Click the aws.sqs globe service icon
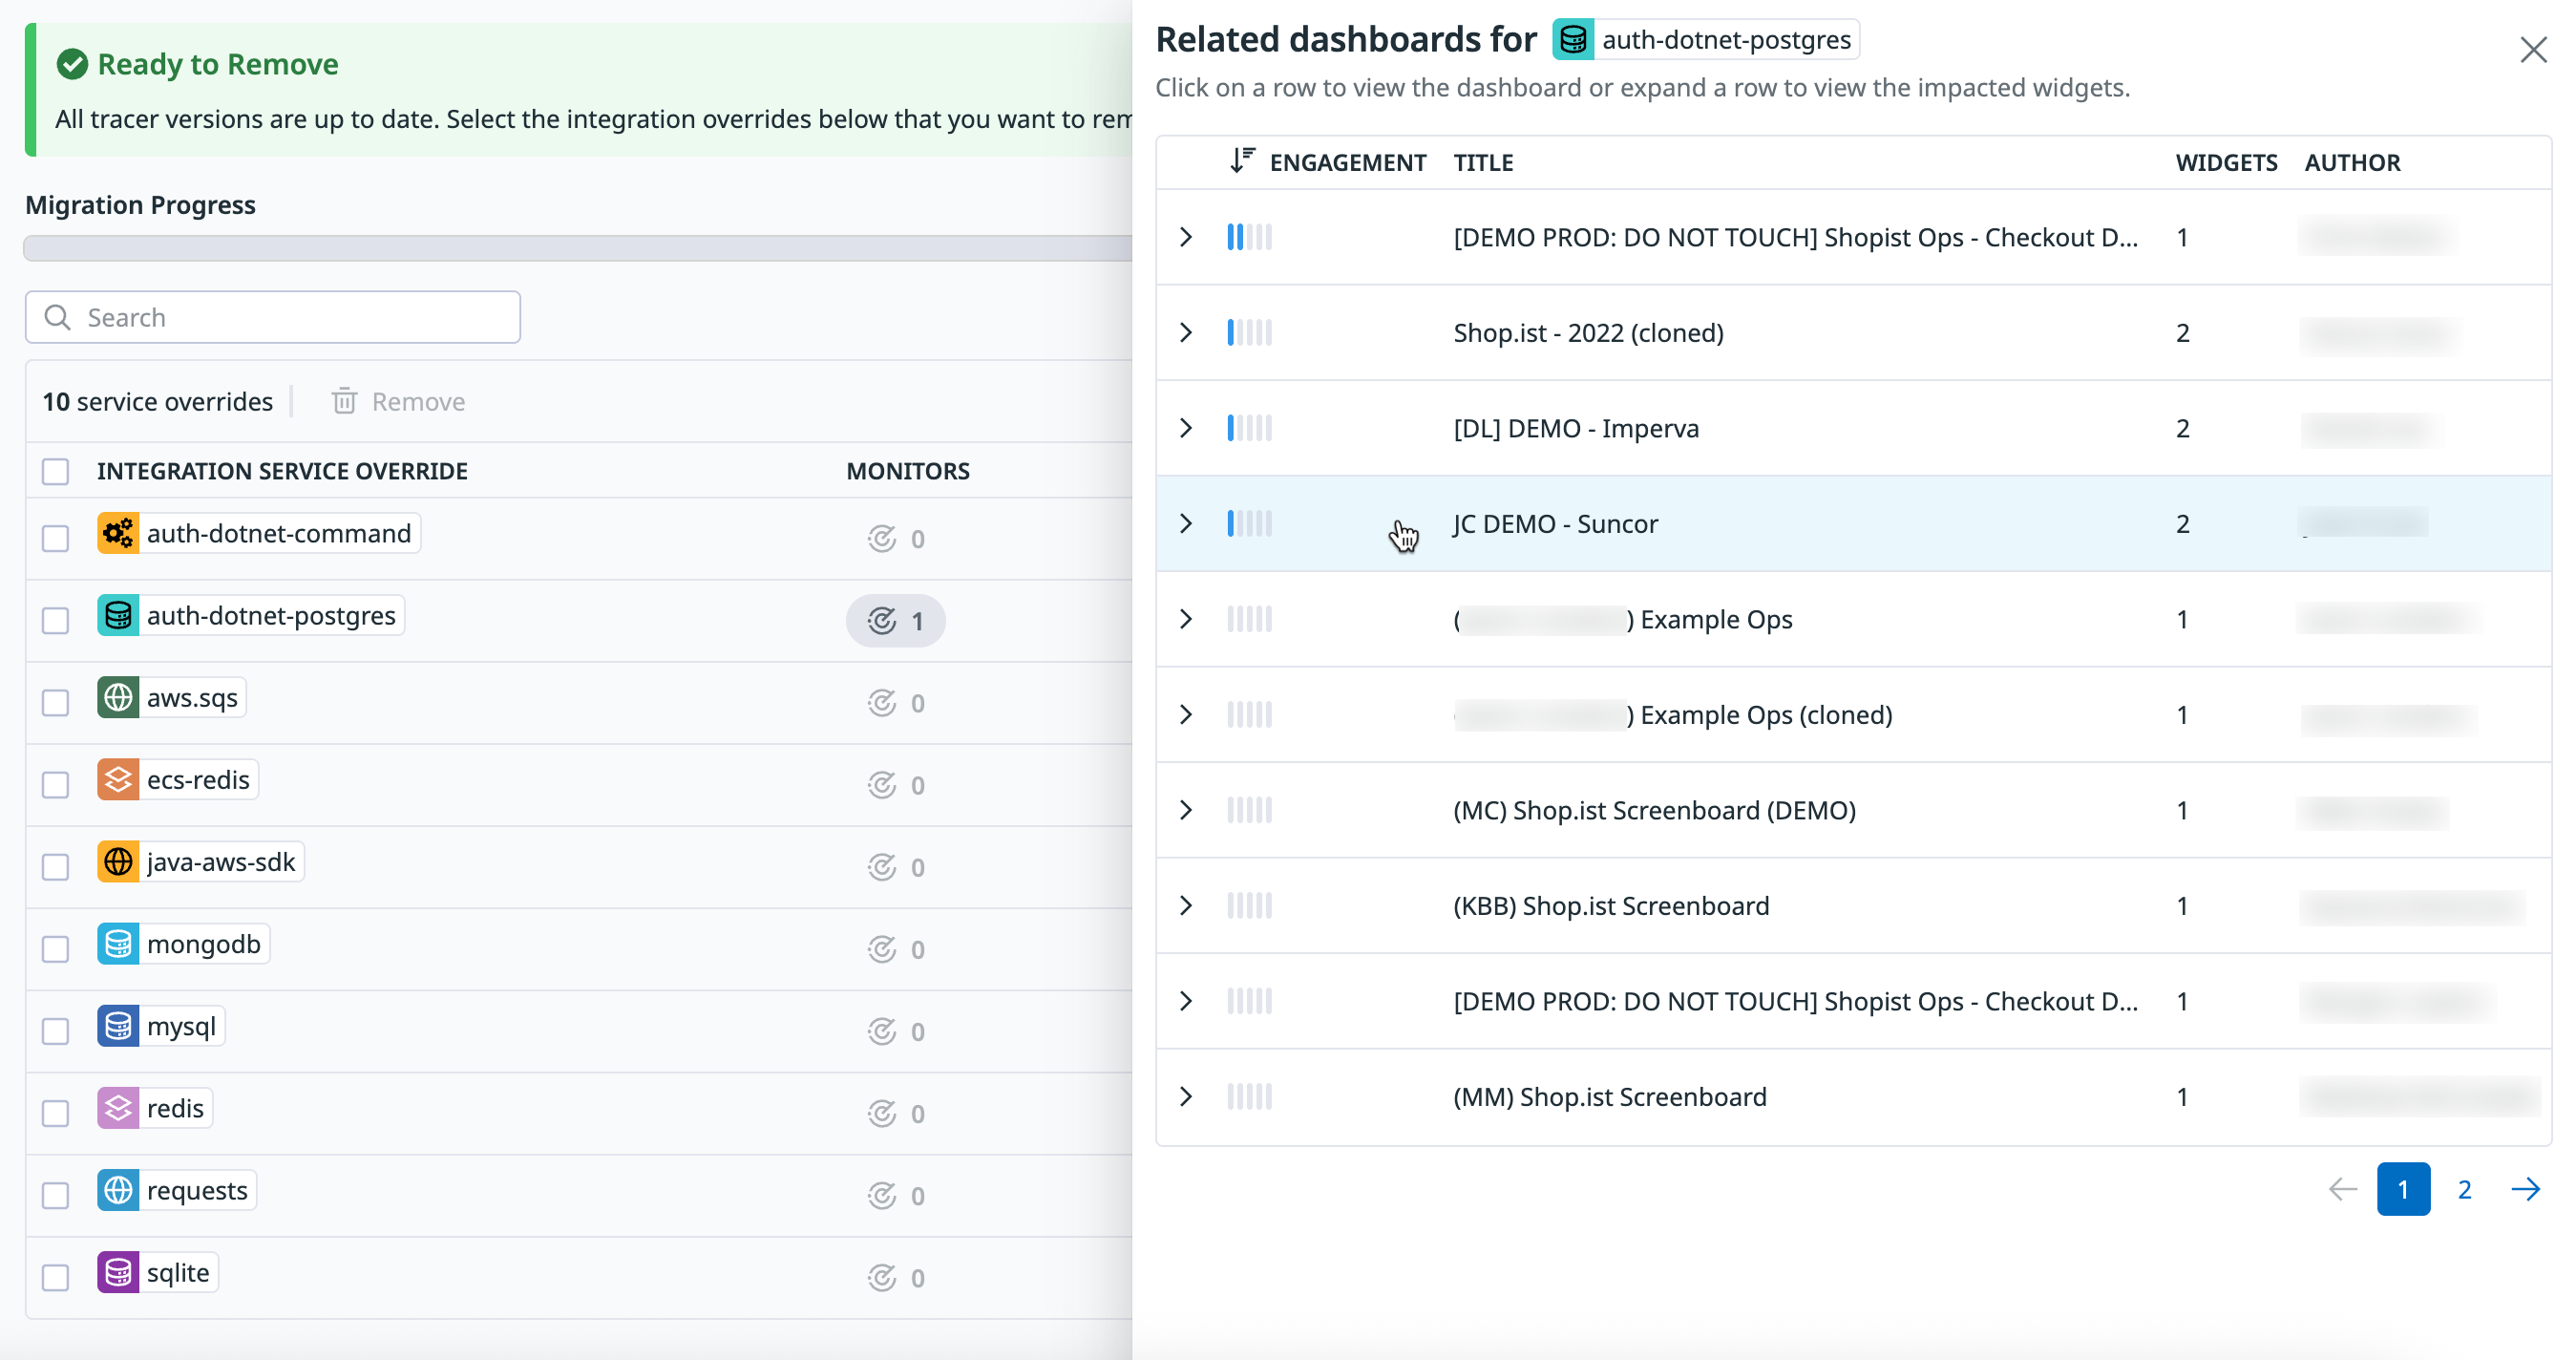Screen dimensions: 2576x1360 click(118, 697)
